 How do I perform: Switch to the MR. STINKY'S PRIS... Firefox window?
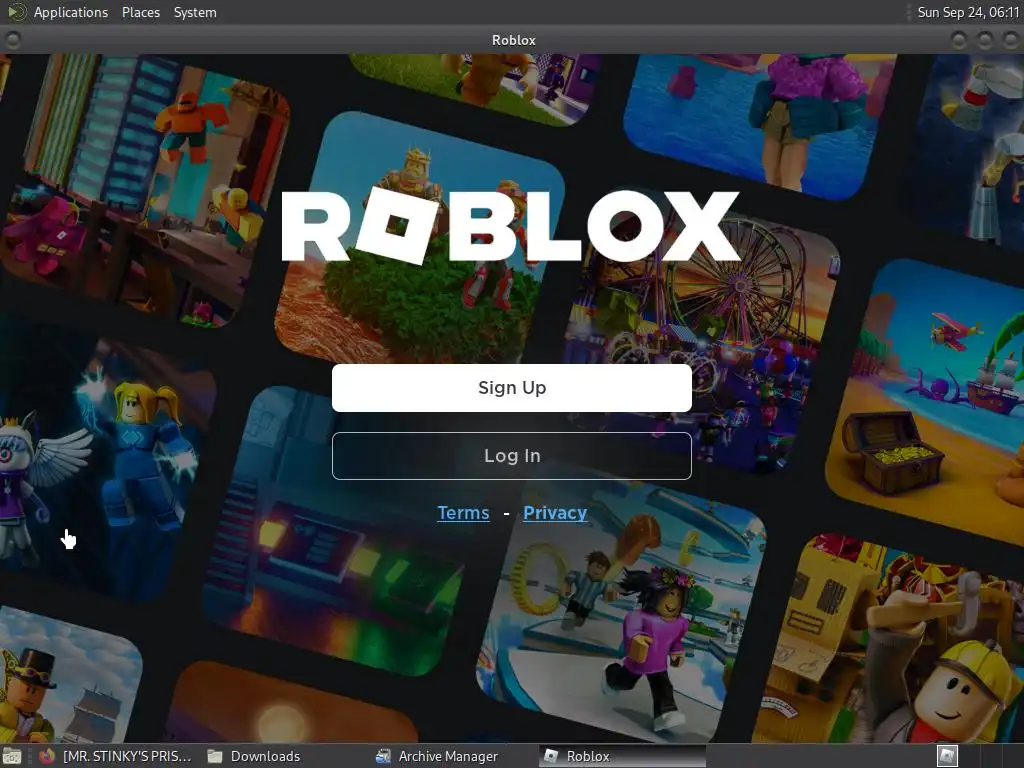pos(116,756)
